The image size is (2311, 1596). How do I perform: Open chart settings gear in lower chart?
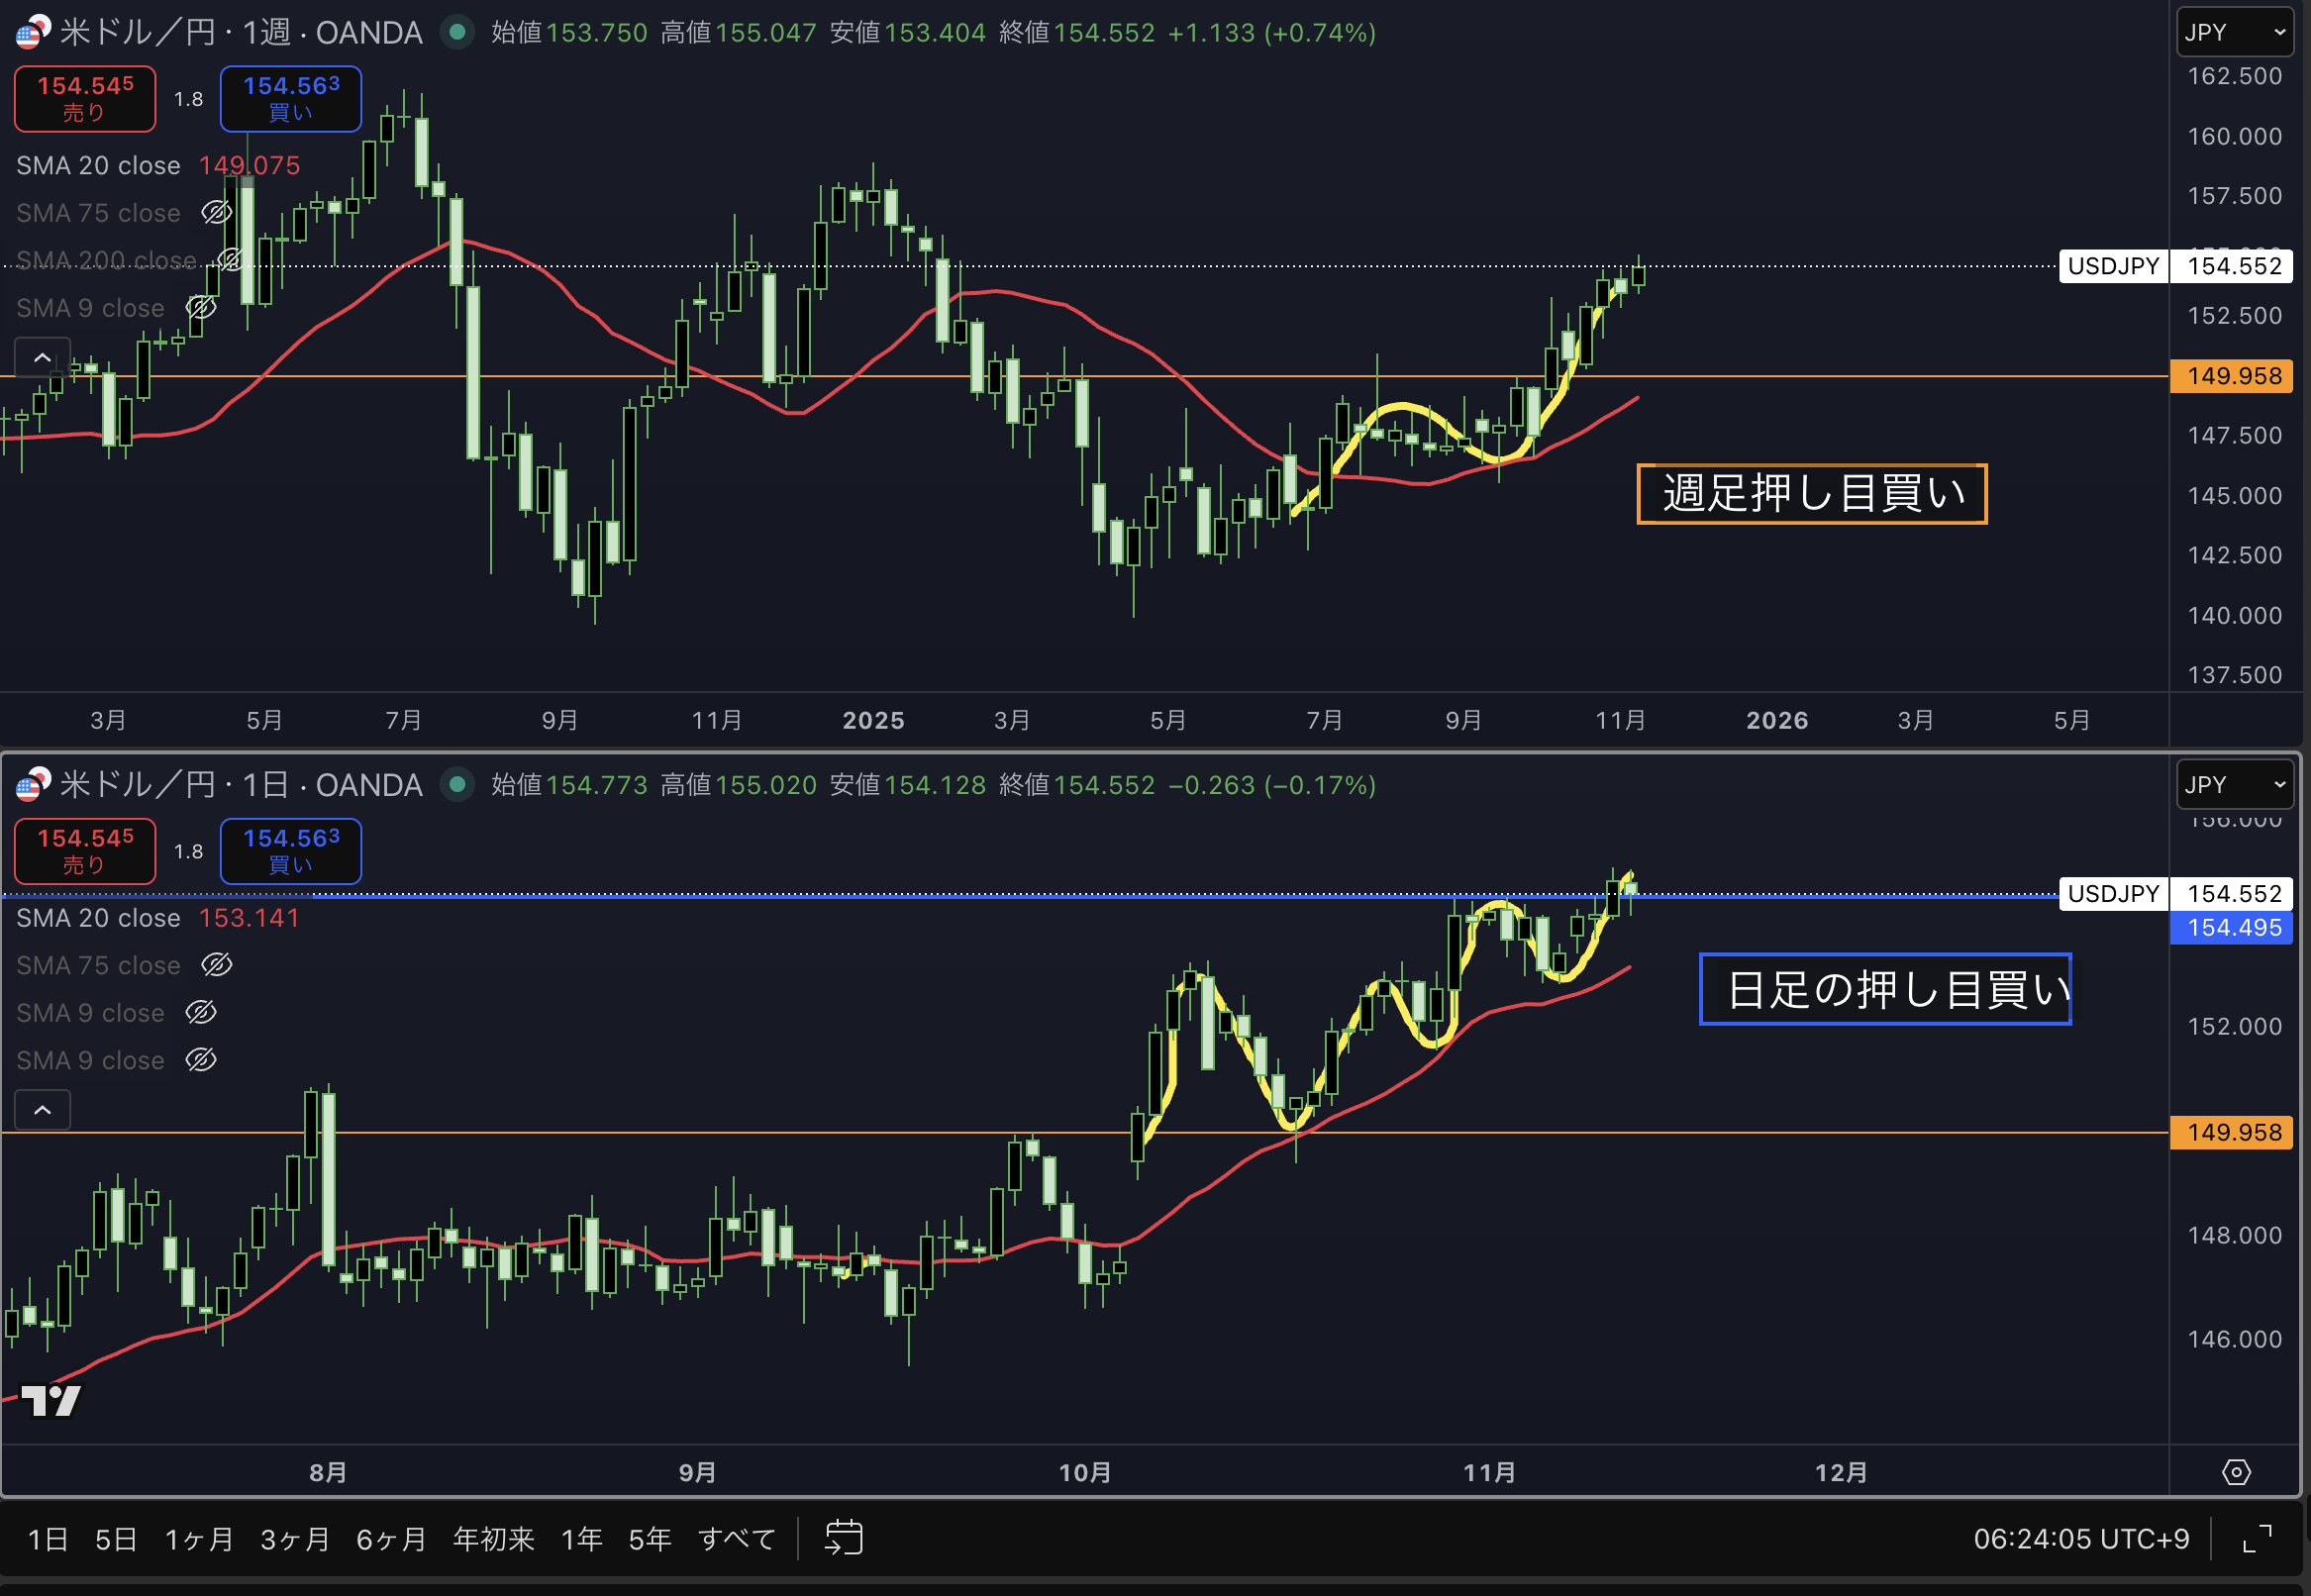[2236, 1472]
